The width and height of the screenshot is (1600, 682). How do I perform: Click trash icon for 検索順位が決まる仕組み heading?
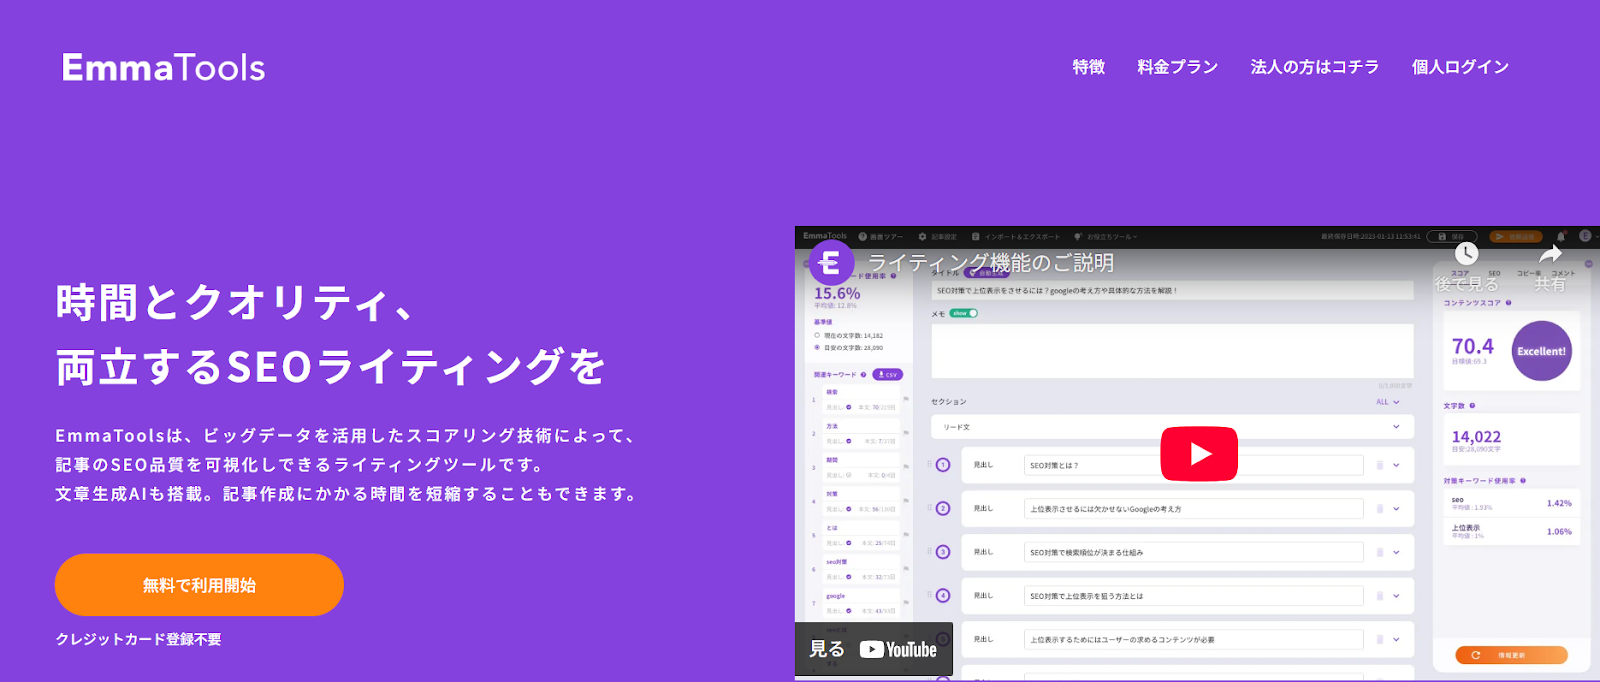(x=1380, y=552)
